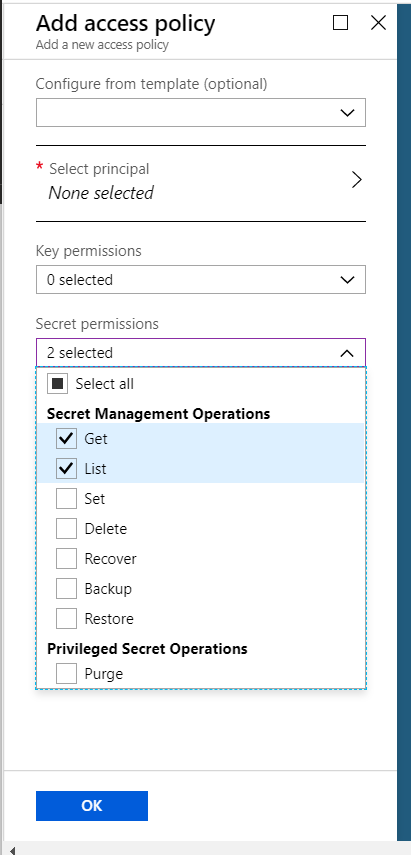Collapse the Secret permissions dropdown
Screen dimensions: 411x855
(201, 353)
